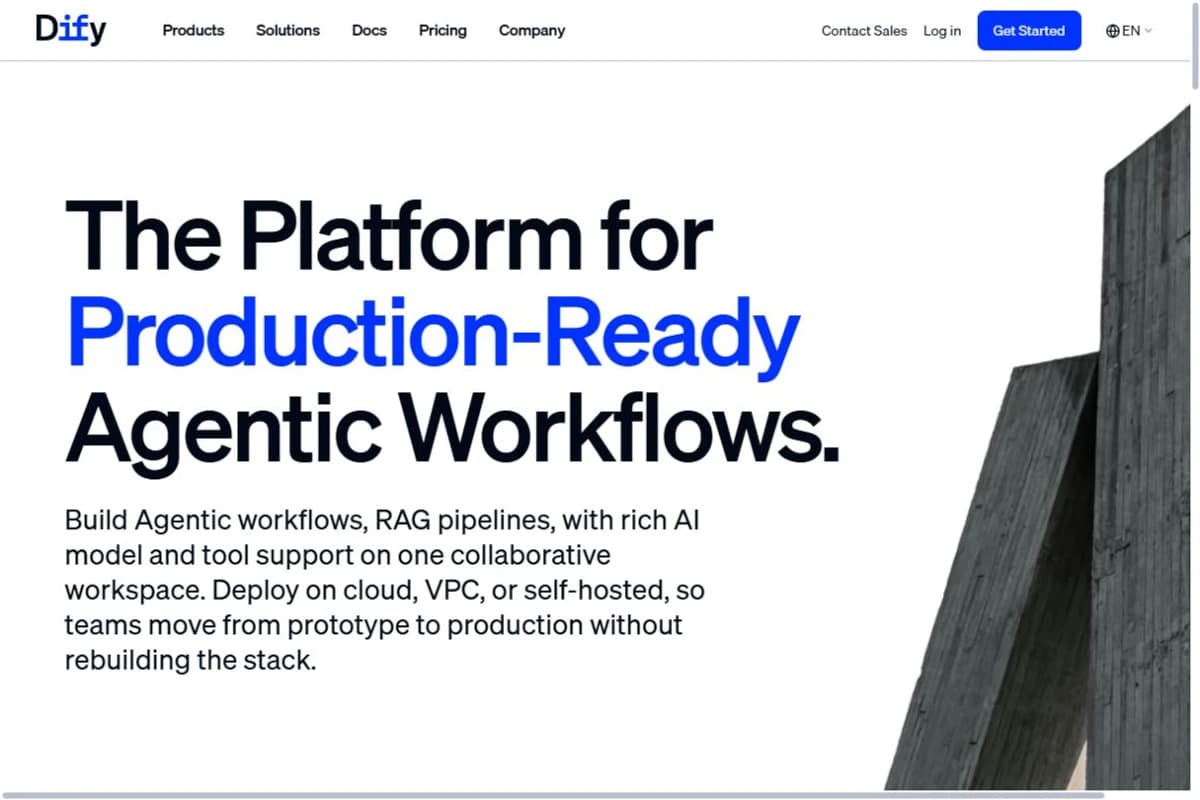1200x800 pixels.
Task: Click the Dify logo
Action: coord(71,30)
